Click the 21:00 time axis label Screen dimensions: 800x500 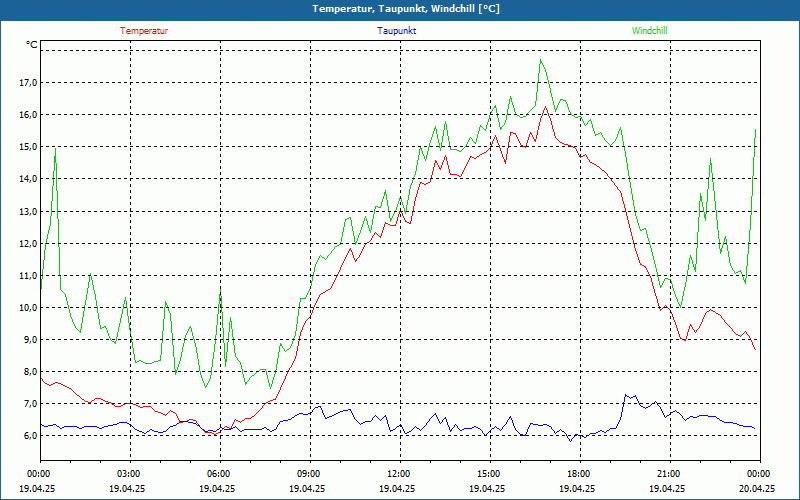670,474
